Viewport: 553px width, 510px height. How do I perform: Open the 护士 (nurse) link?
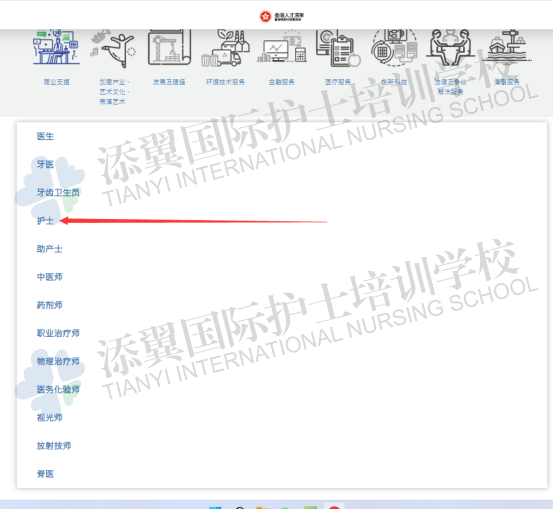(45, 221)
